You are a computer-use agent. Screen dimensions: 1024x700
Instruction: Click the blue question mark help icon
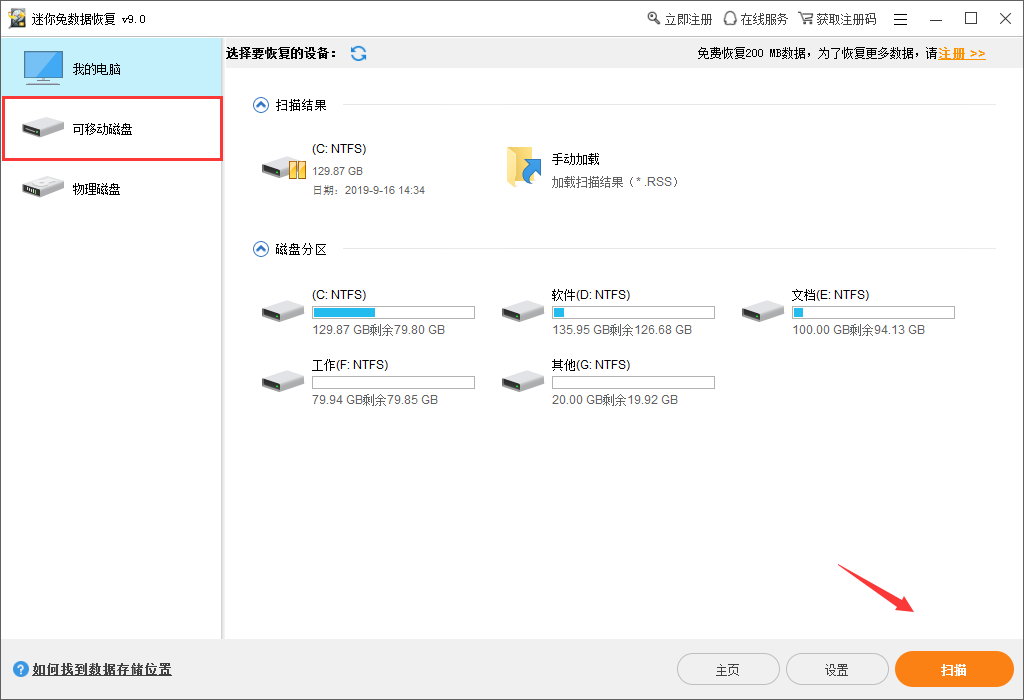[21, 669]
